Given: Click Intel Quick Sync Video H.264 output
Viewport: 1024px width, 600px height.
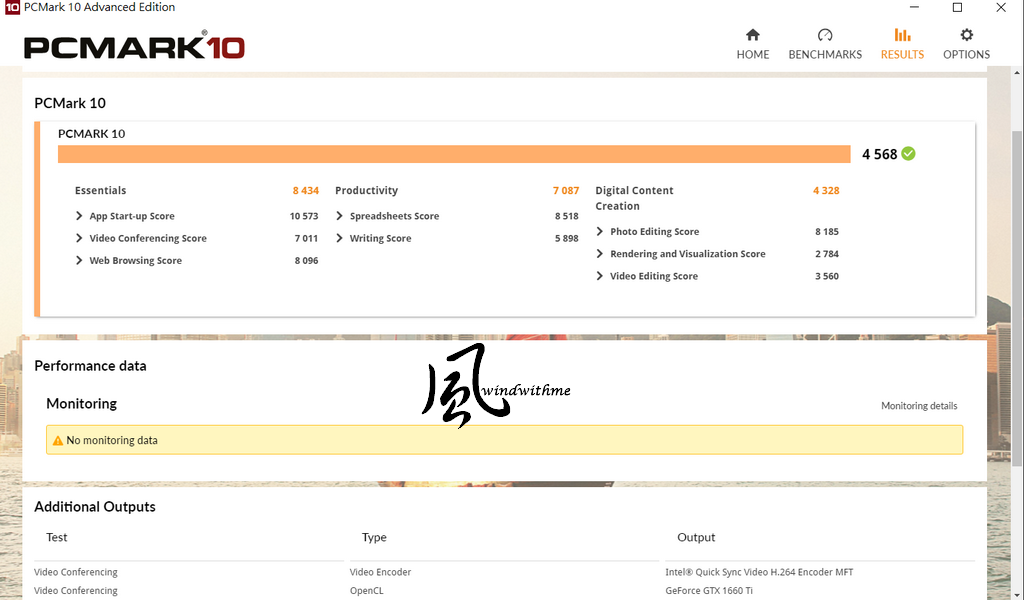Looking at the screenshot, I should coord(759,572).
